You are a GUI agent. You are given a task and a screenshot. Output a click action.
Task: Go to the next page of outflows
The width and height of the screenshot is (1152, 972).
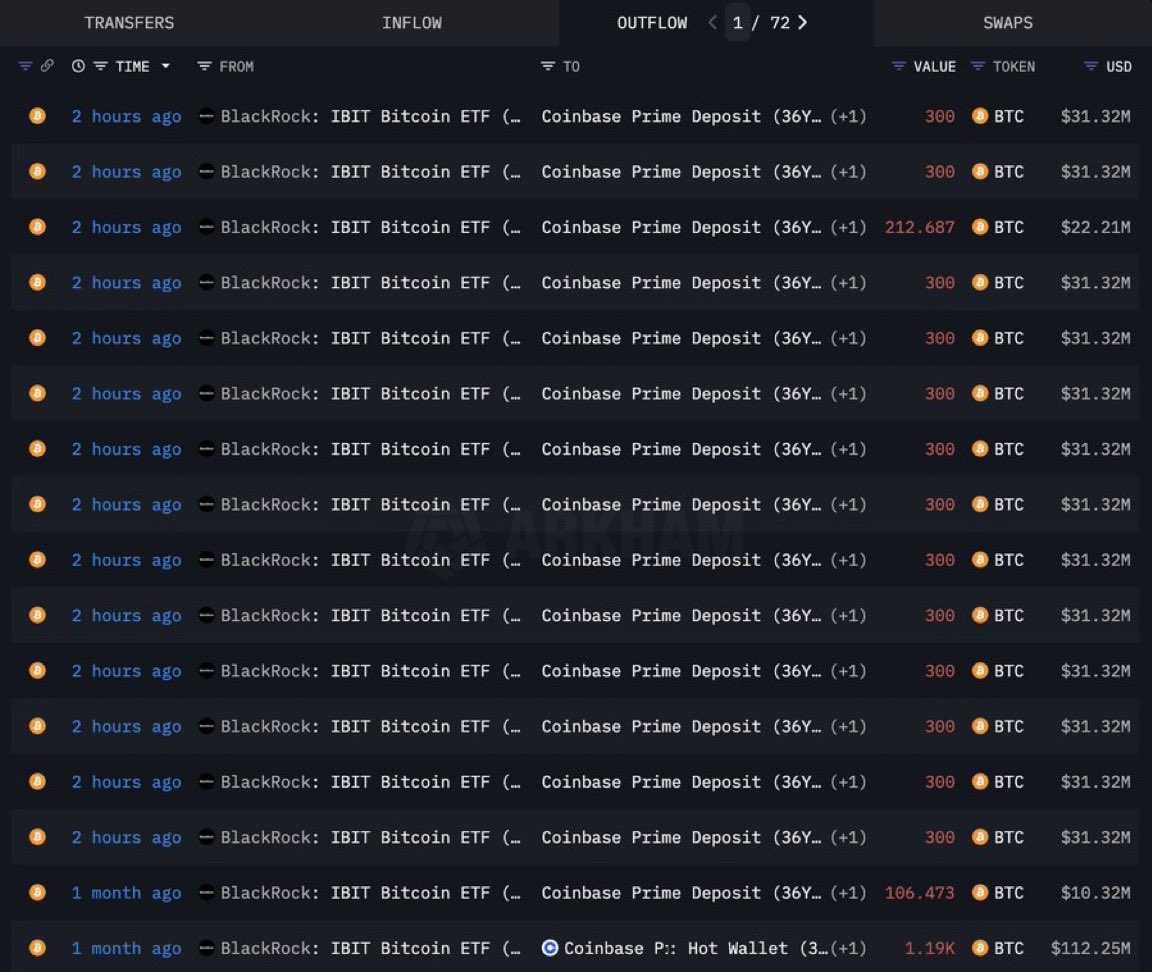803,22
